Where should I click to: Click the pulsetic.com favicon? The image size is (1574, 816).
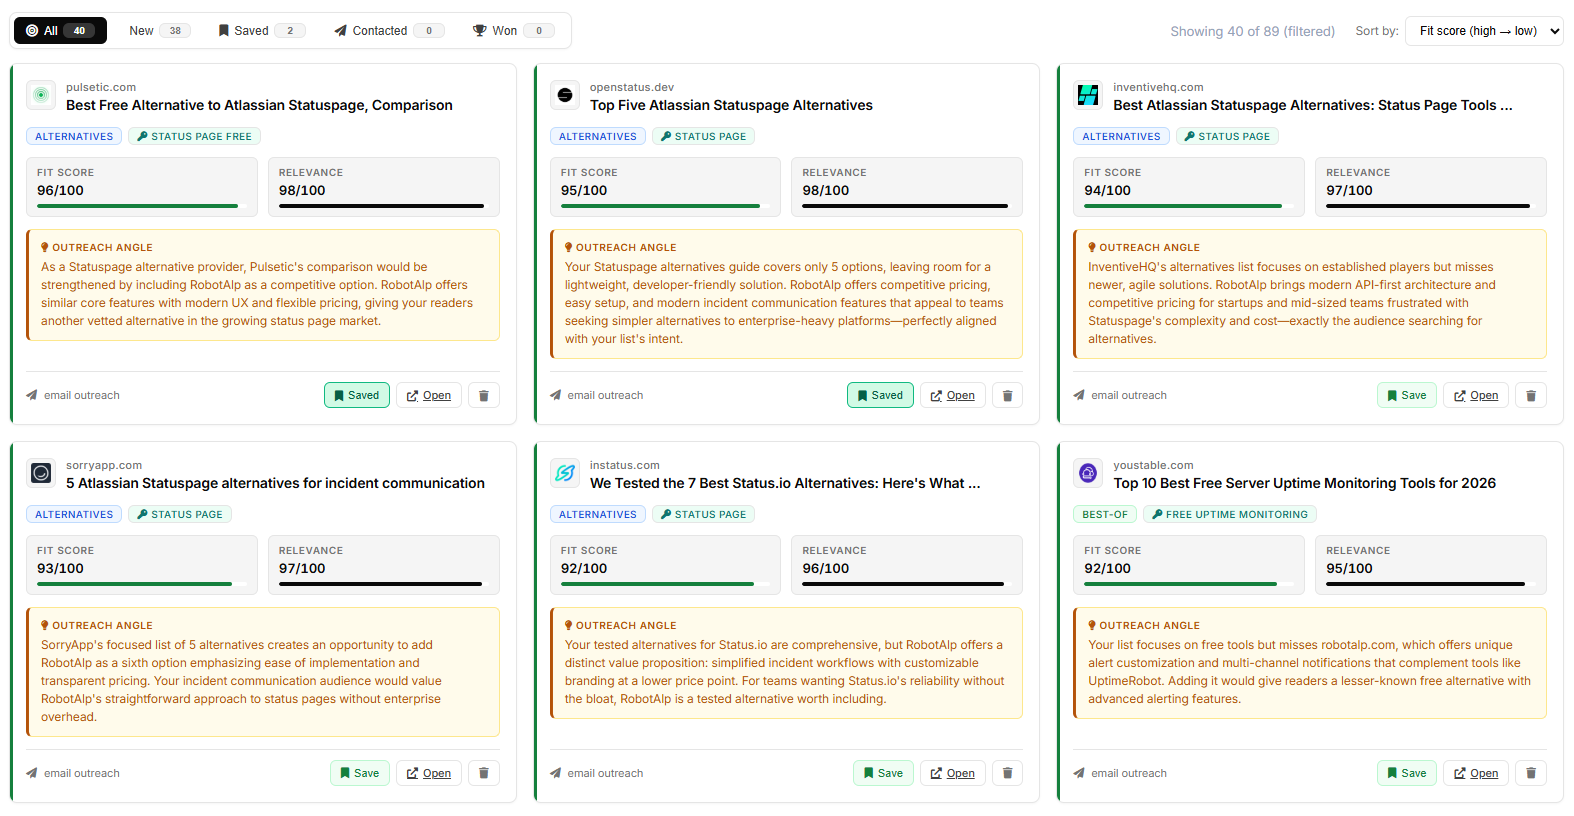pos(41,95)
